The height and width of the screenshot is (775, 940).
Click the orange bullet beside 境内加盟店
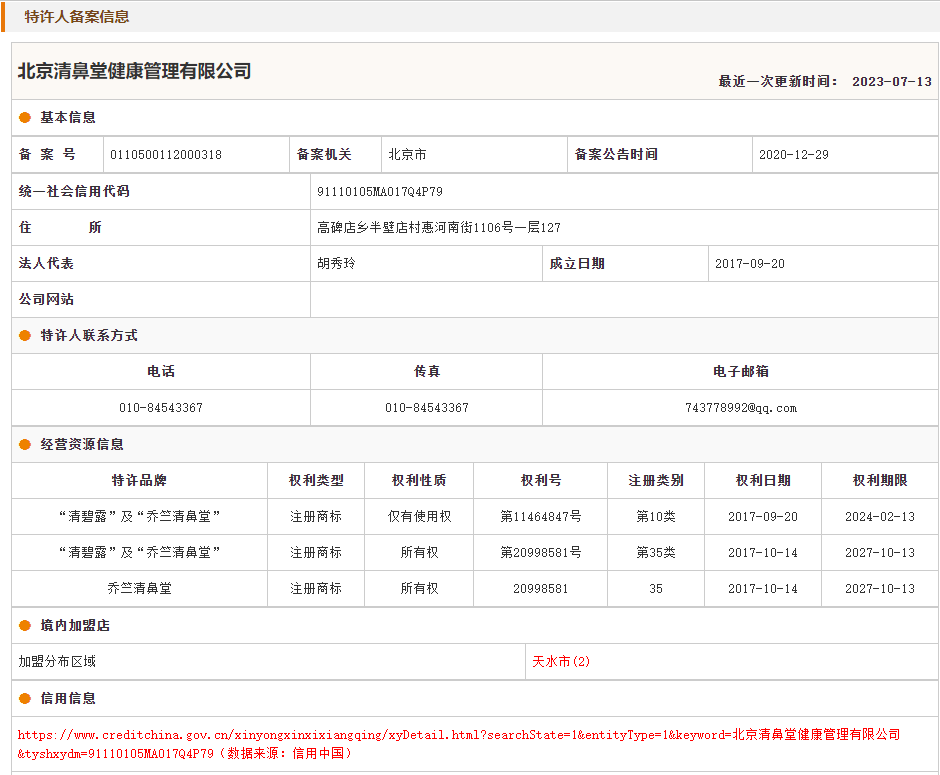click(x=25, y=626)
